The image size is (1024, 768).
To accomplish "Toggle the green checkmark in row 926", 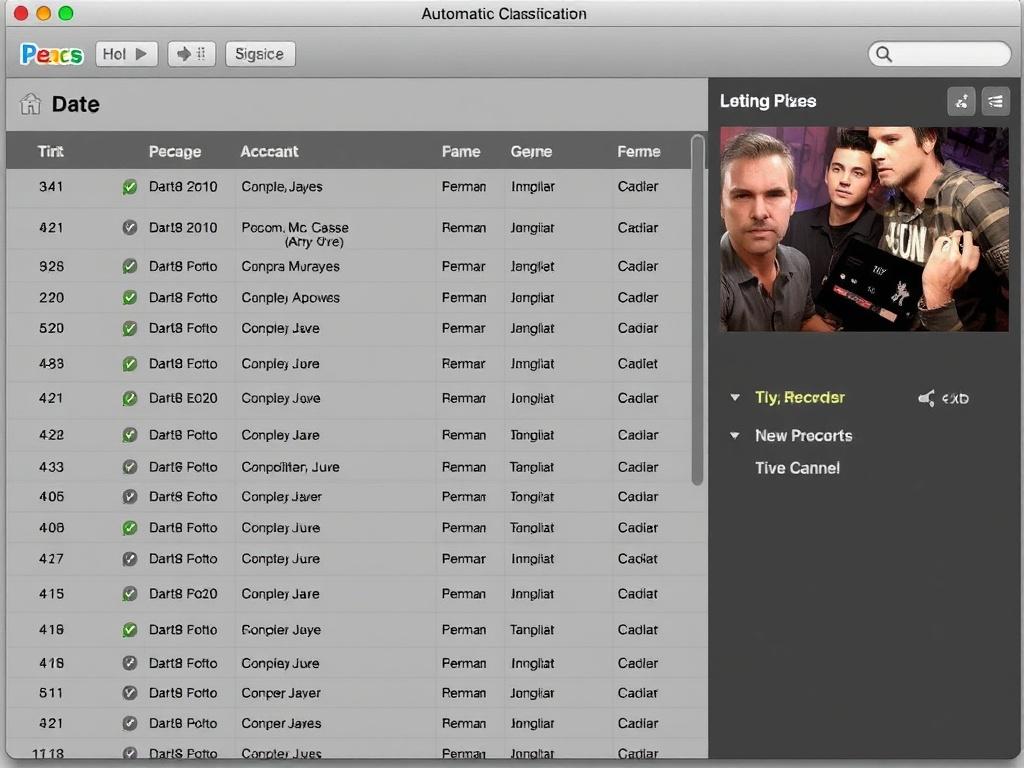I will point(129,267).
